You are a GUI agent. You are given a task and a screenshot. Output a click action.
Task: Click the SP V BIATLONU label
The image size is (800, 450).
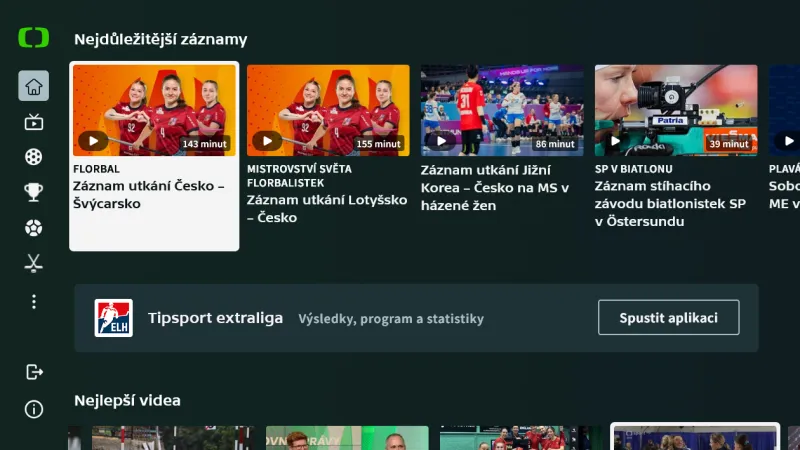pyautogui.click(x=633, y=169)
